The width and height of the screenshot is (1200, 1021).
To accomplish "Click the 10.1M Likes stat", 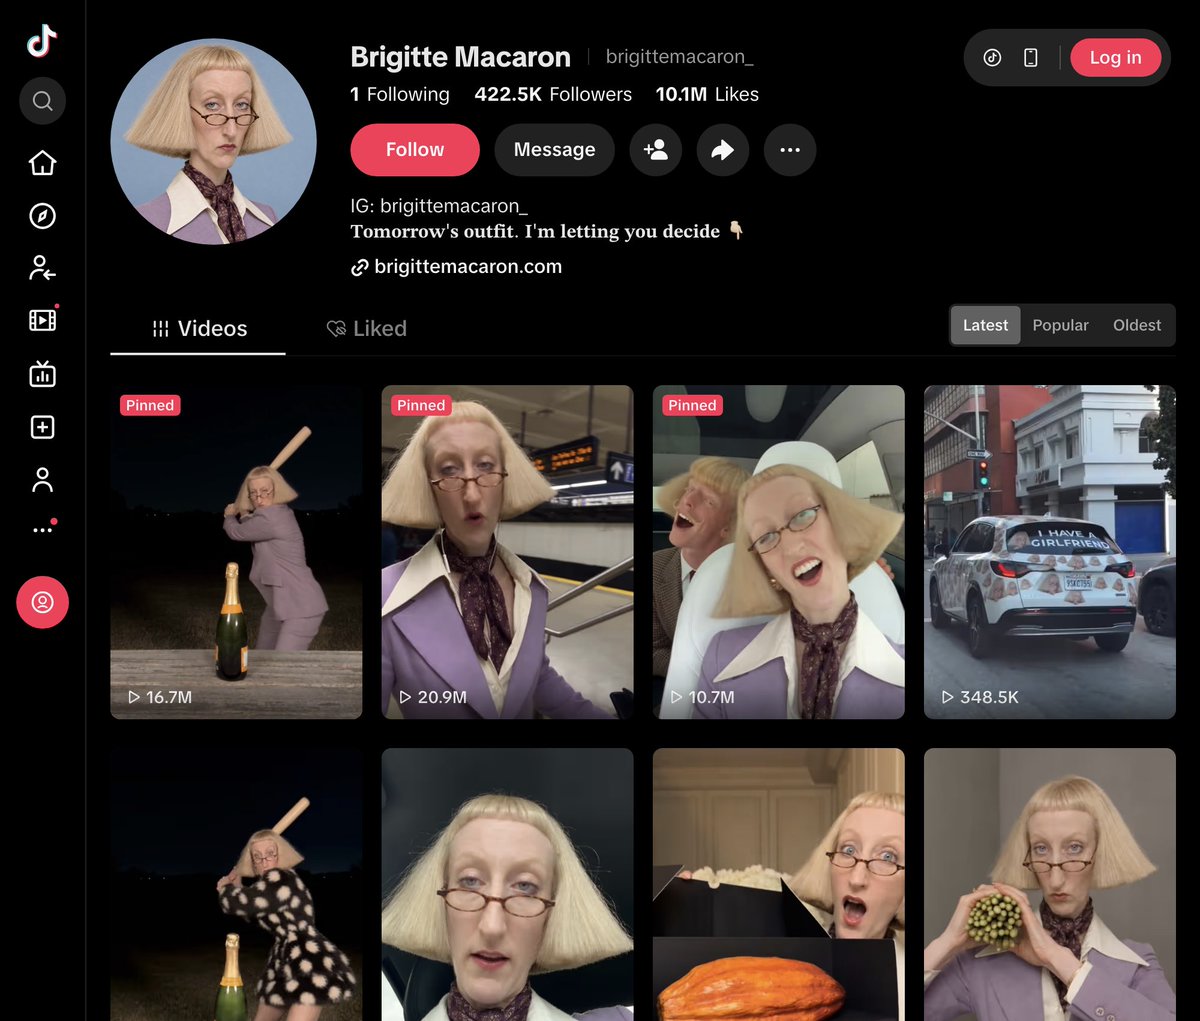I will point(707,94).
